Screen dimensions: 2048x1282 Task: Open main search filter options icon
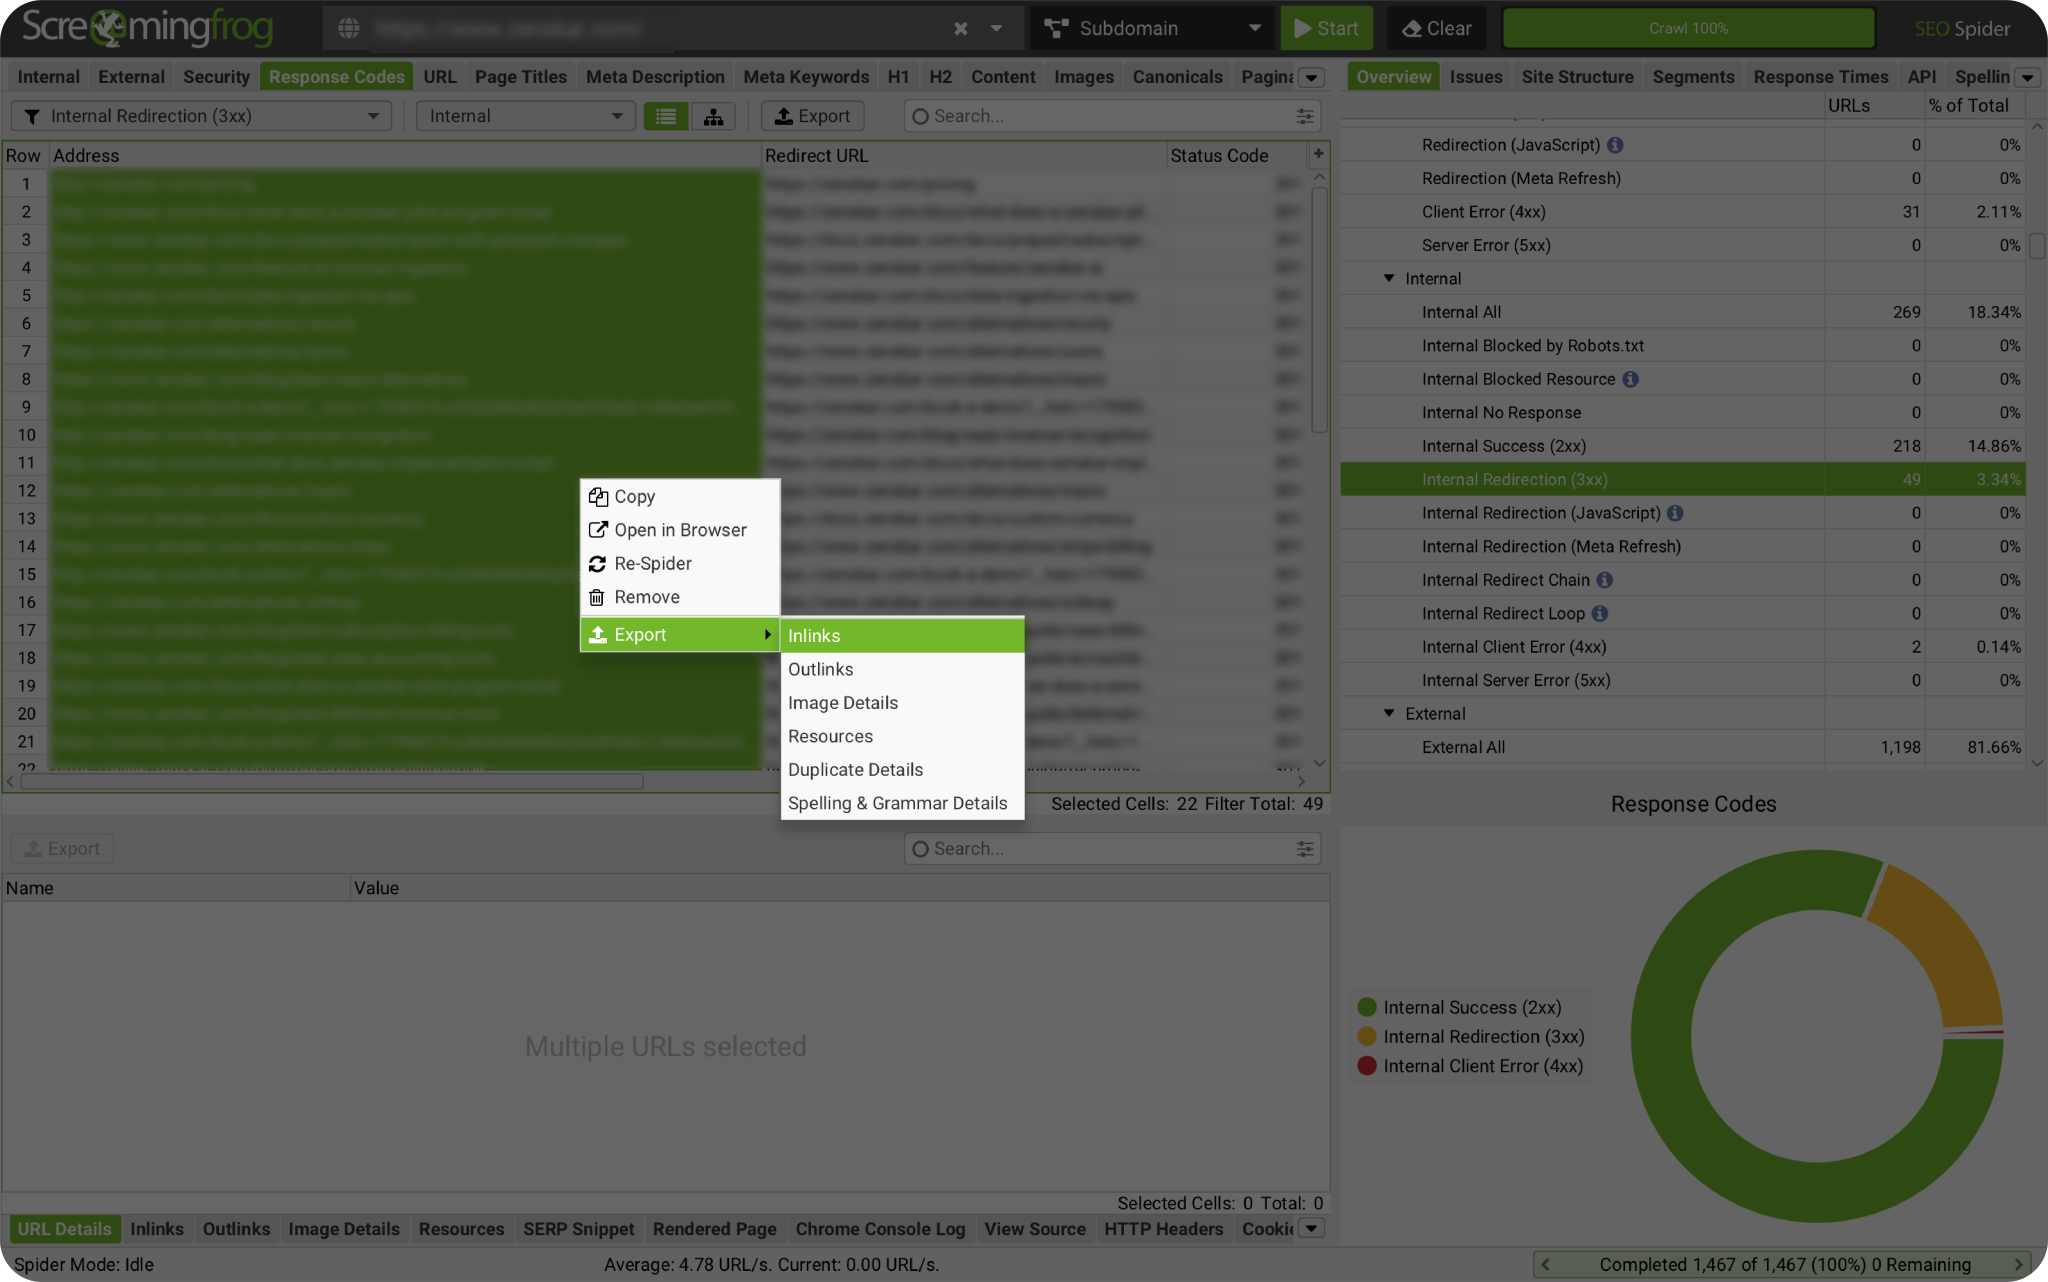[x=1305, y=116]
